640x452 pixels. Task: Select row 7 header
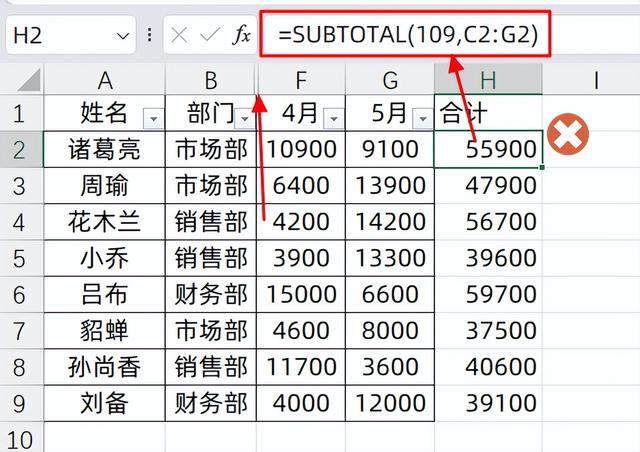click(x=21, y=331)
